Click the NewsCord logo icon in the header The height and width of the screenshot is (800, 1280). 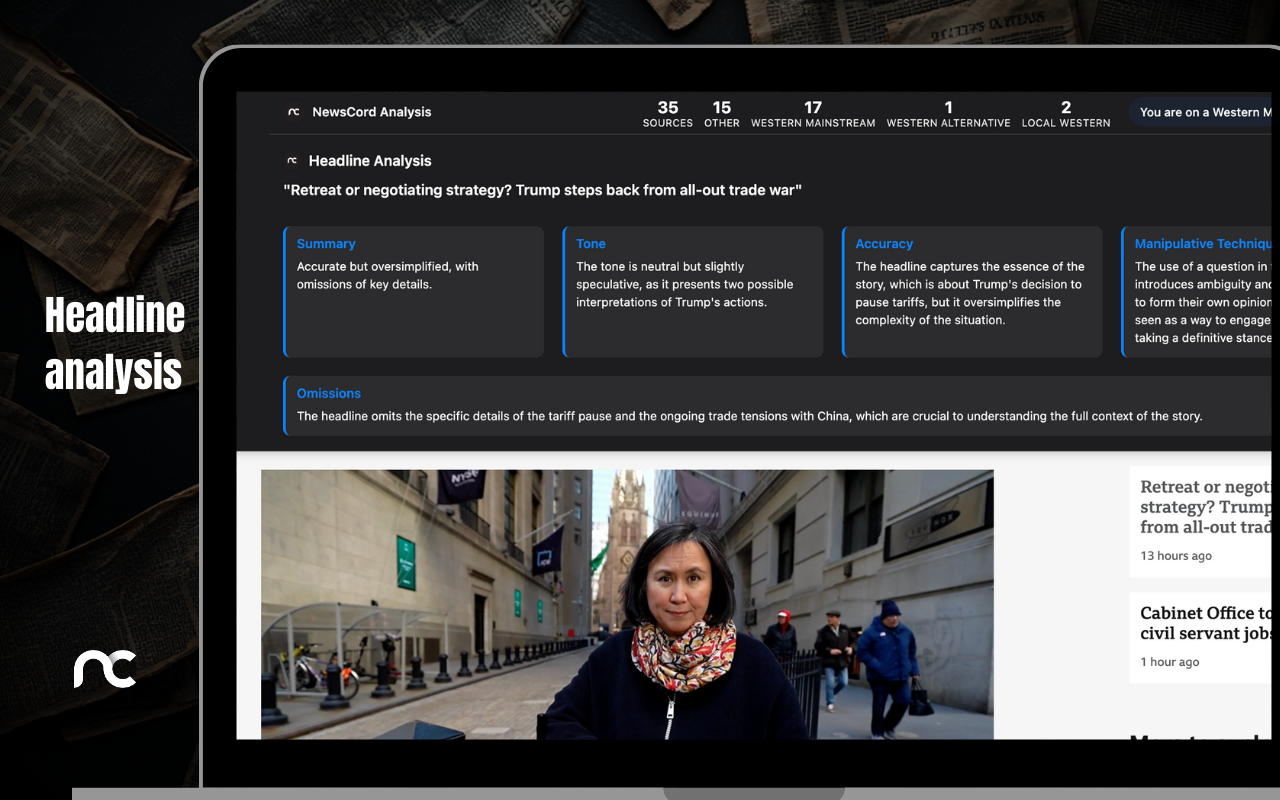click(x=293, y=112)
